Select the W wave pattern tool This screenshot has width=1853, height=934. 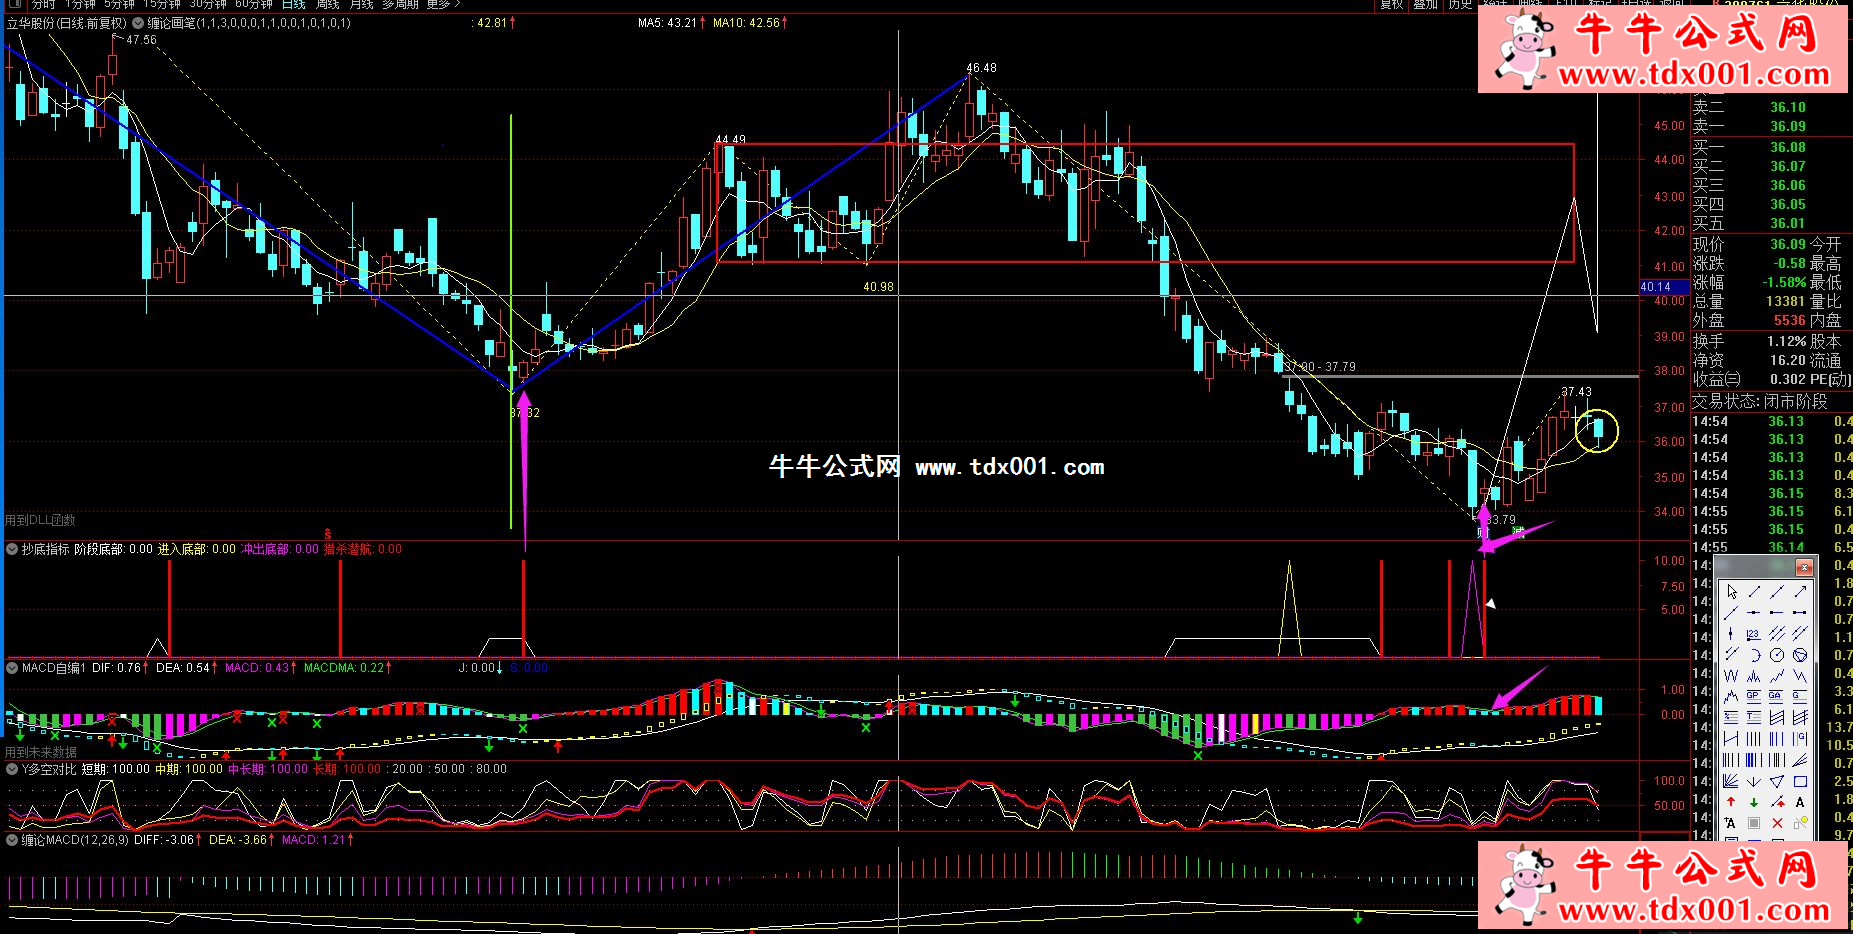tap(1732, 676)
